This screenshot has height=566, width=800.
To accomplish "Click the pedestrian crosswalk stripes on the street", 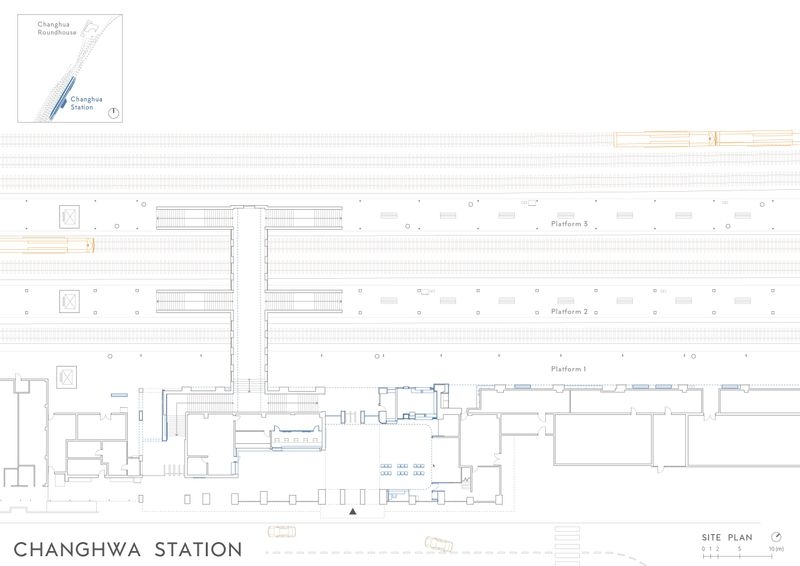I will (567, 546).
